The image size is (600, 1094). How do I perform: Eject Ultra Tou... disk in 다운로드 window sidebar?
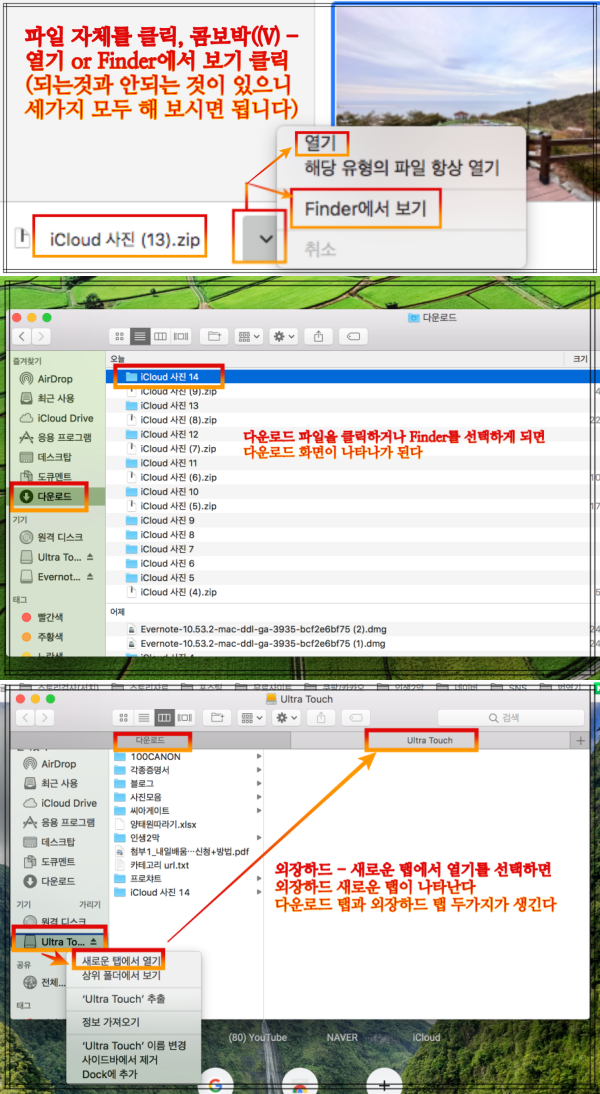pos(90,557)
